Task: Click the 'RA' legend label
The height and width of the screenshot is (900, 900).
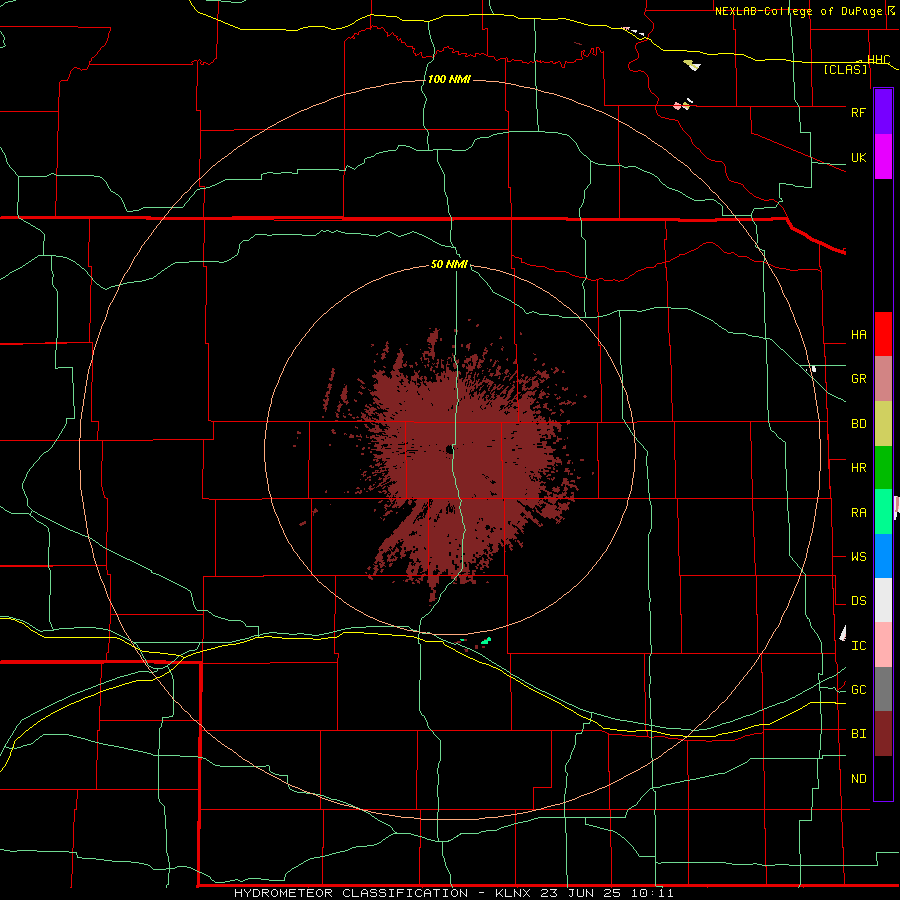Action: [x=858, y=513]
